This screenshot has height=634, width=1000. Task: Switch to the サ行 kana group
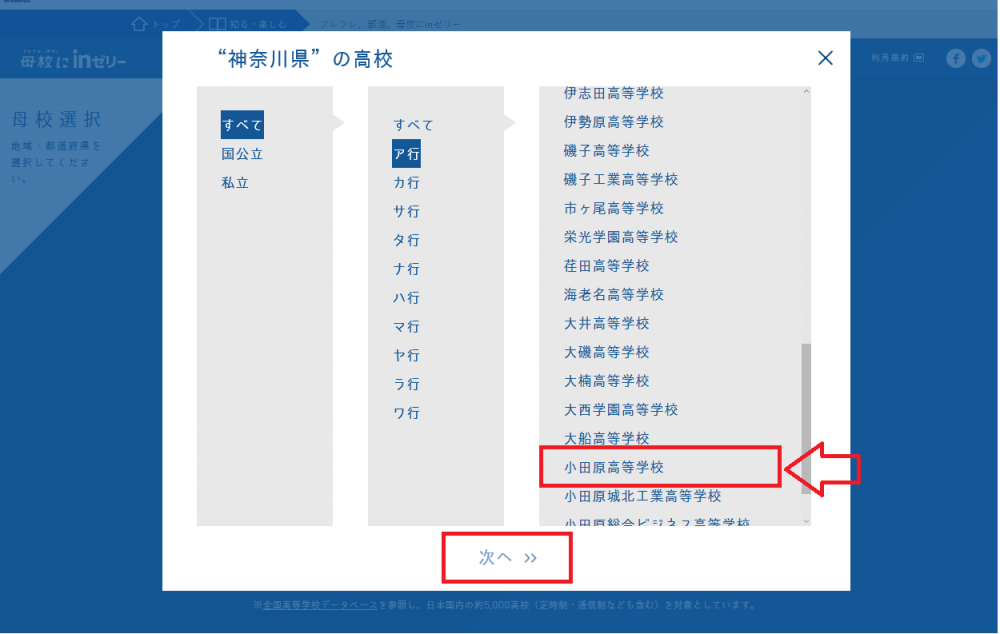click(x=406, y=212)
